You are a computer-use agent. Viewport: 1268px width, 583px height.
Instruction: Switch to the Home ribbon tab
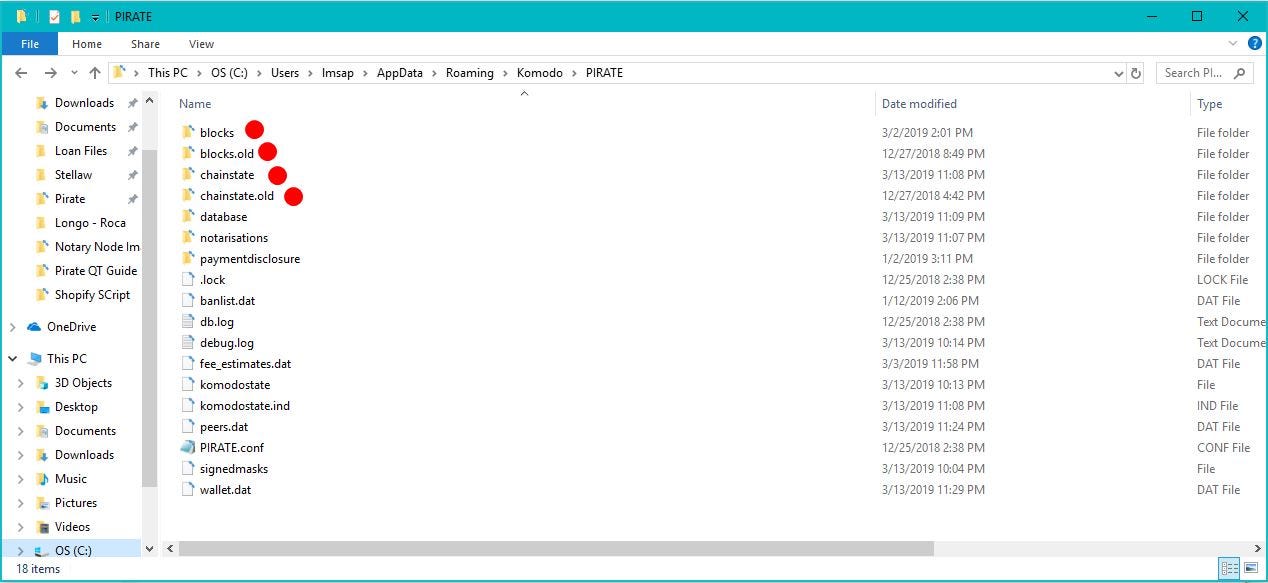pos(87,44)
